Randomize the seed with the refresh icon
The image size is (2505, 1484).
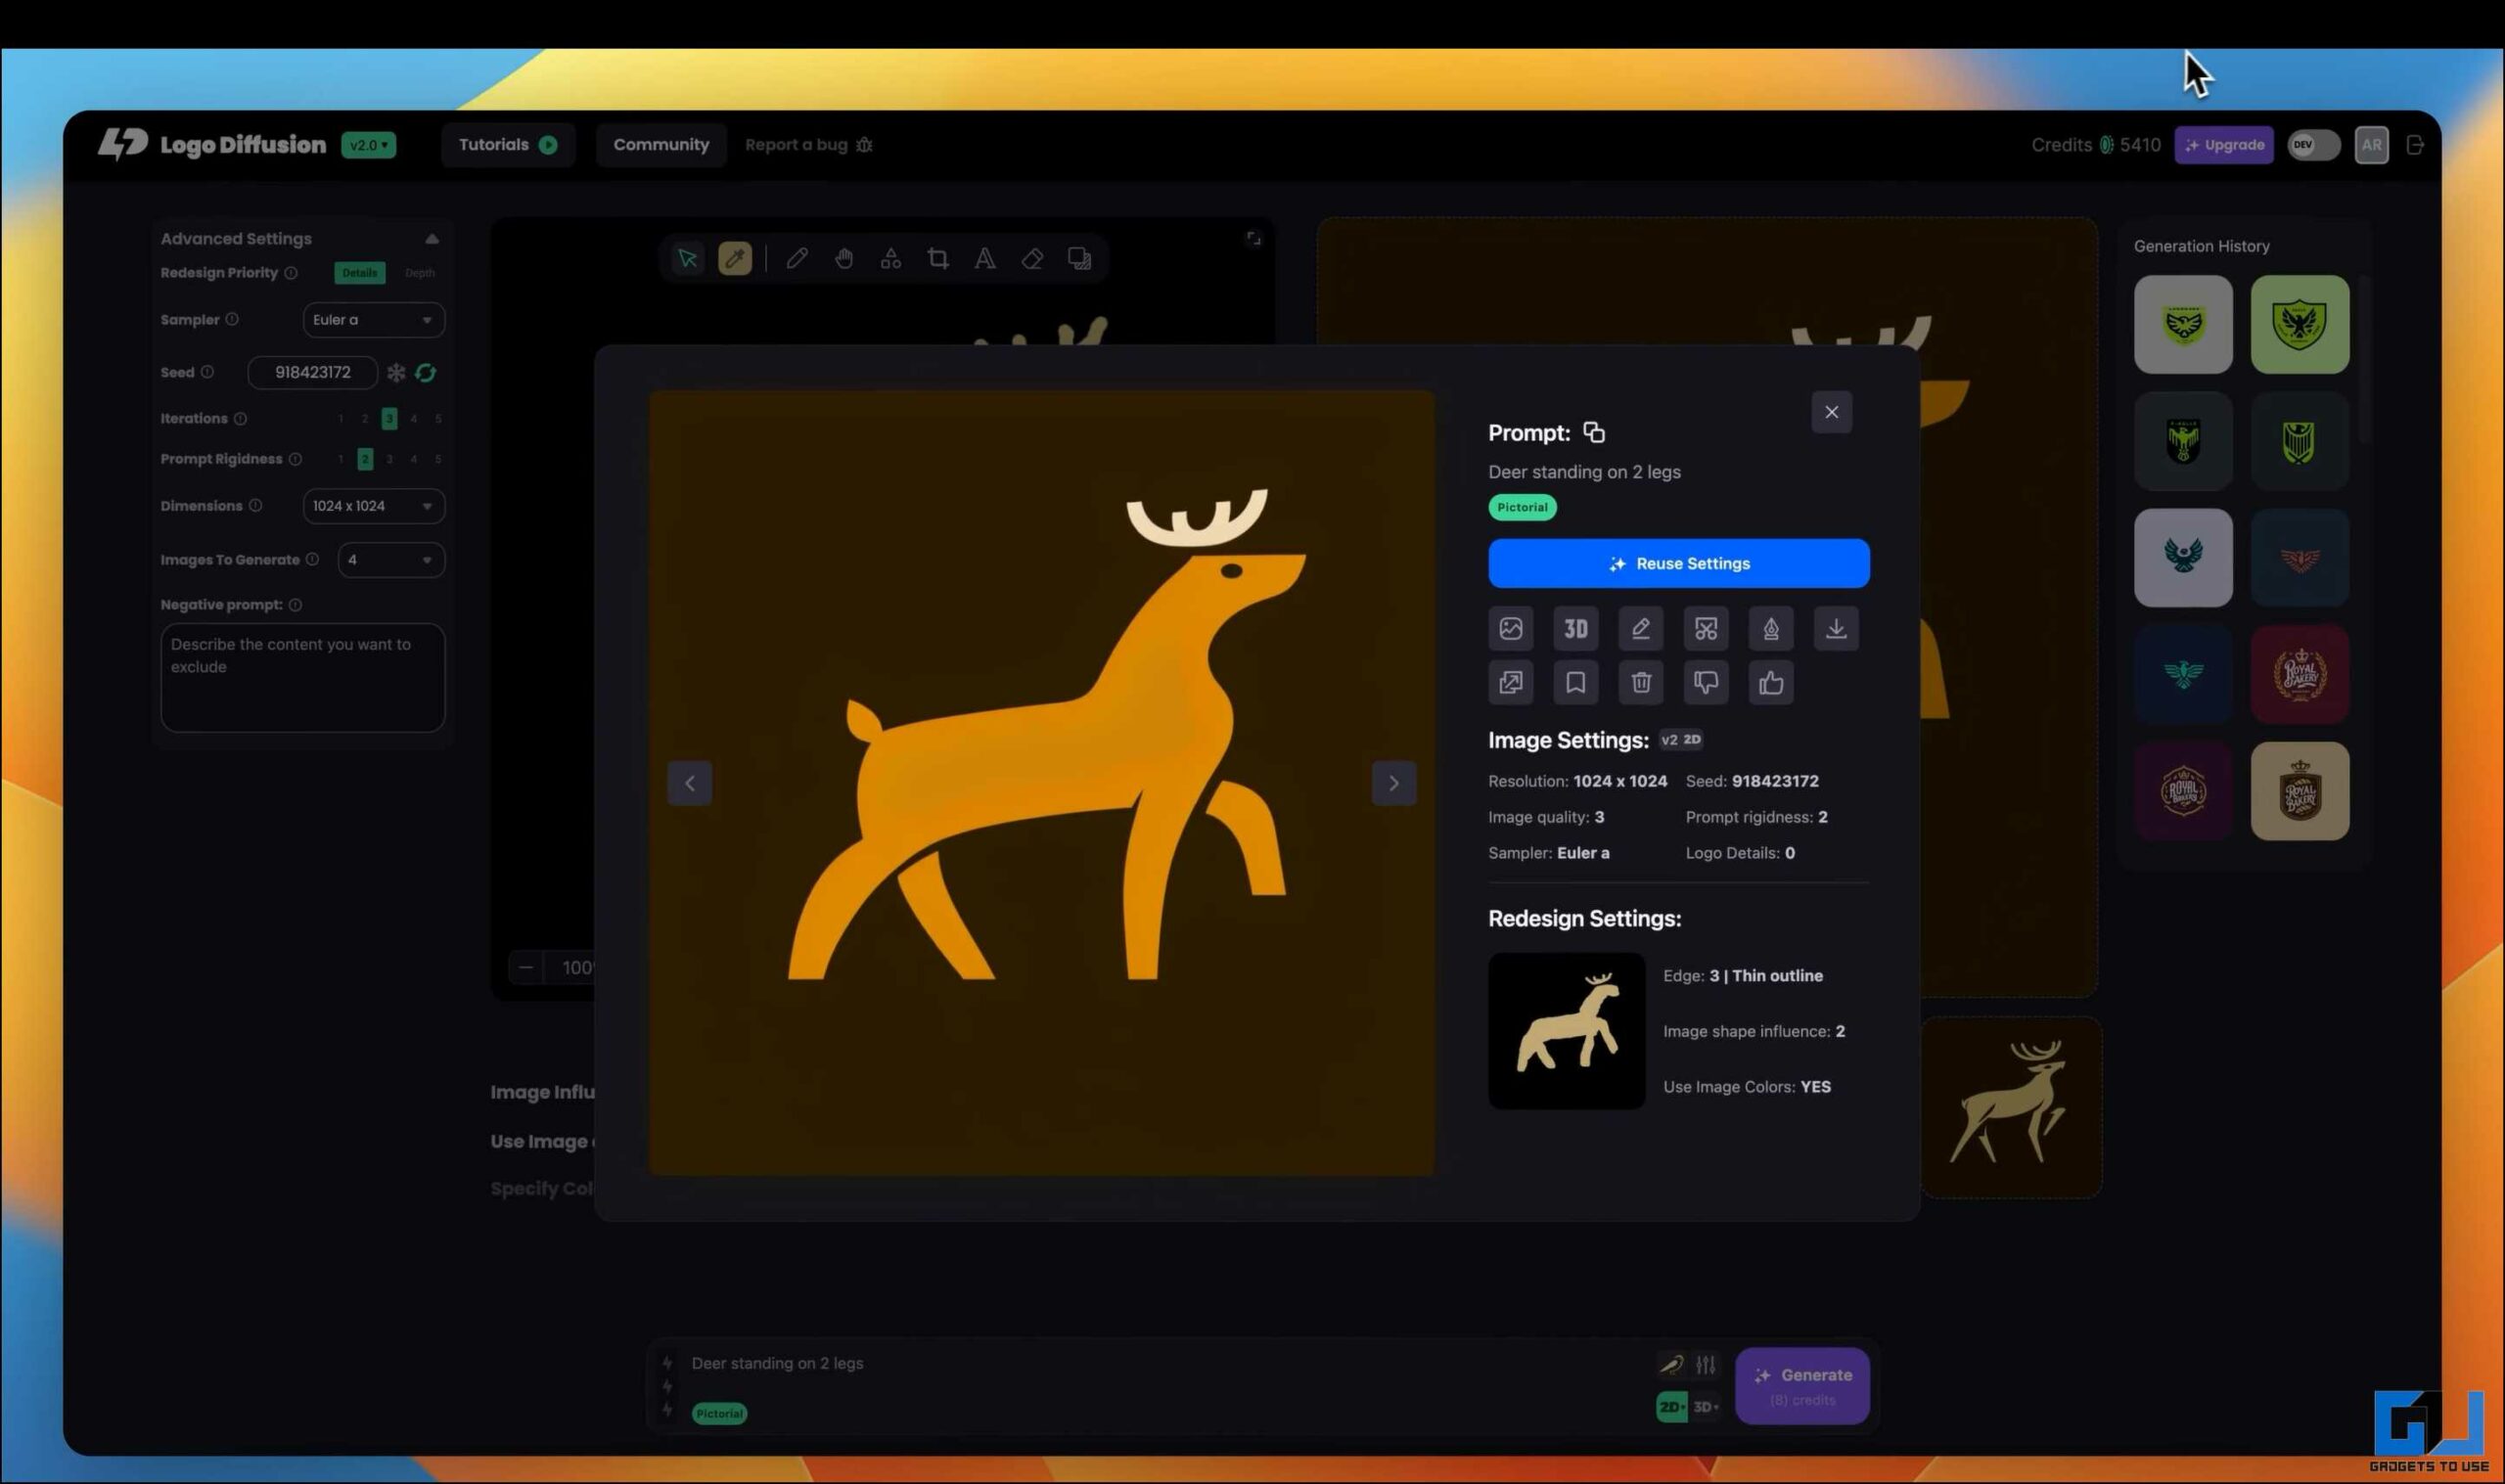[425, 372]
